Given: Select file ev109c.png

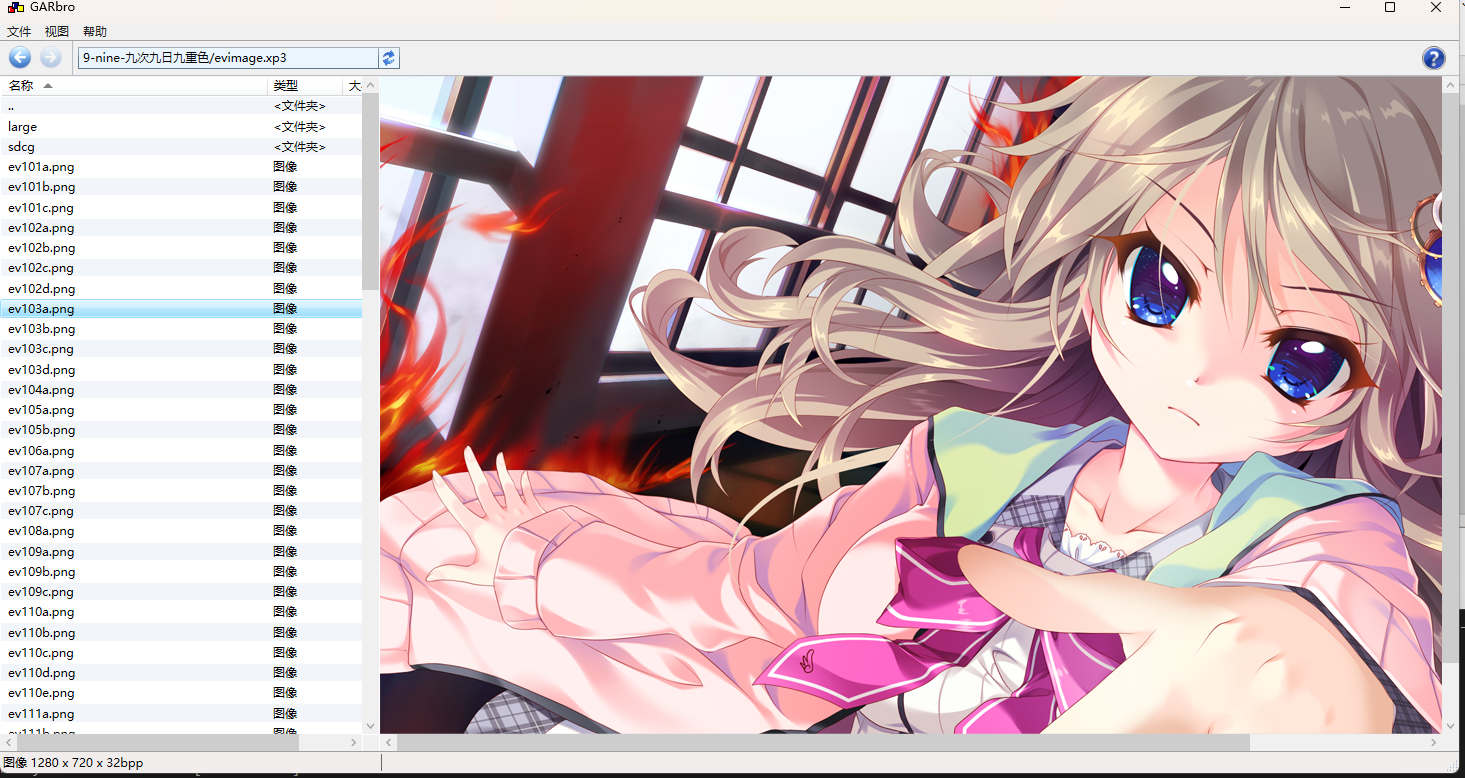Looking at the screenshot, I should pyautogui.click(x=181, y=592).
